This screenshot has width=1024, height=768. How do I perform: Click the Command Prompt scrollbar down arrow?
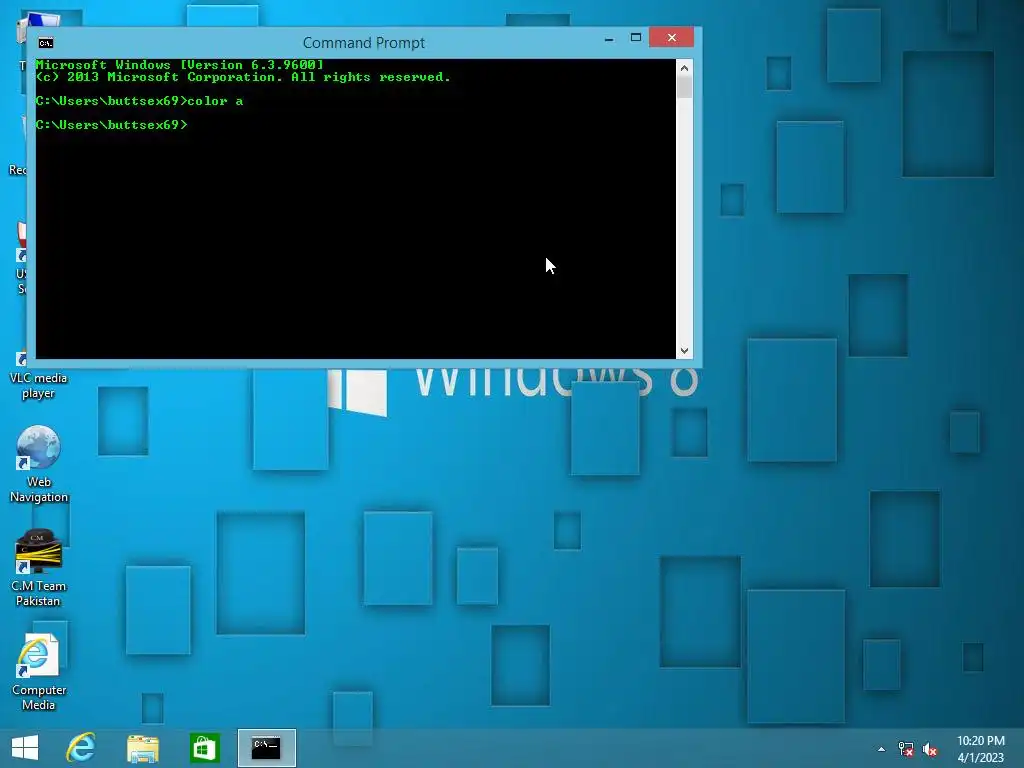684,351
